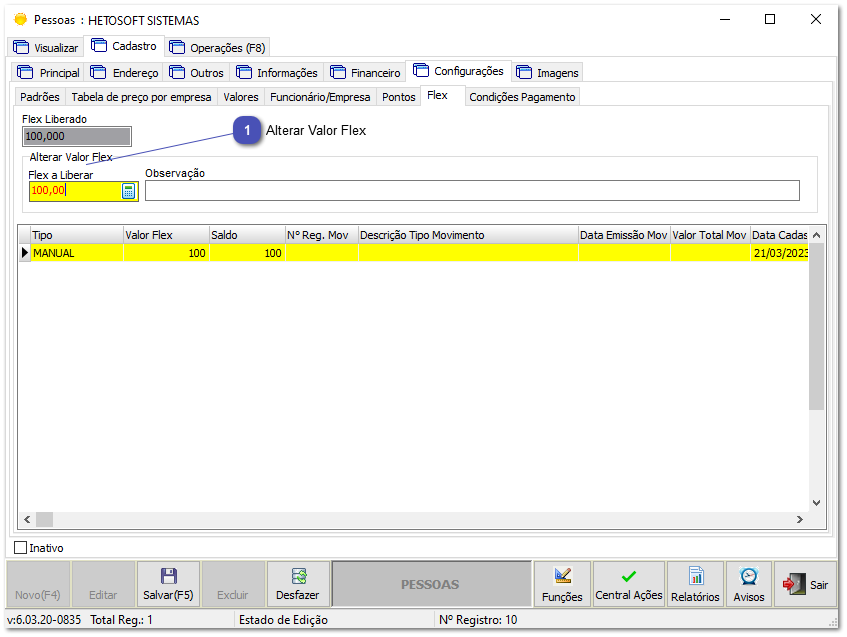Screen dimensions: 847x637
Task: Click the Desfazer undo button
Action: click(297, 584)
